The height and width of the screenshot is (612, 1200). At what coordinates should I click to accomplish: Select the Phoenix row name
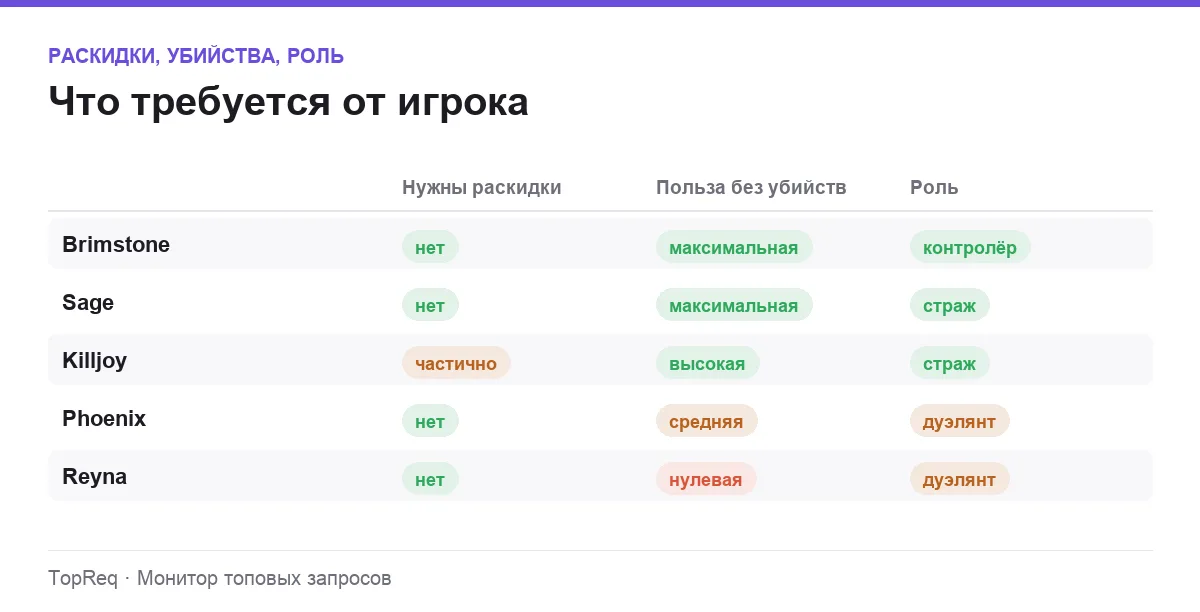[104, 419]
